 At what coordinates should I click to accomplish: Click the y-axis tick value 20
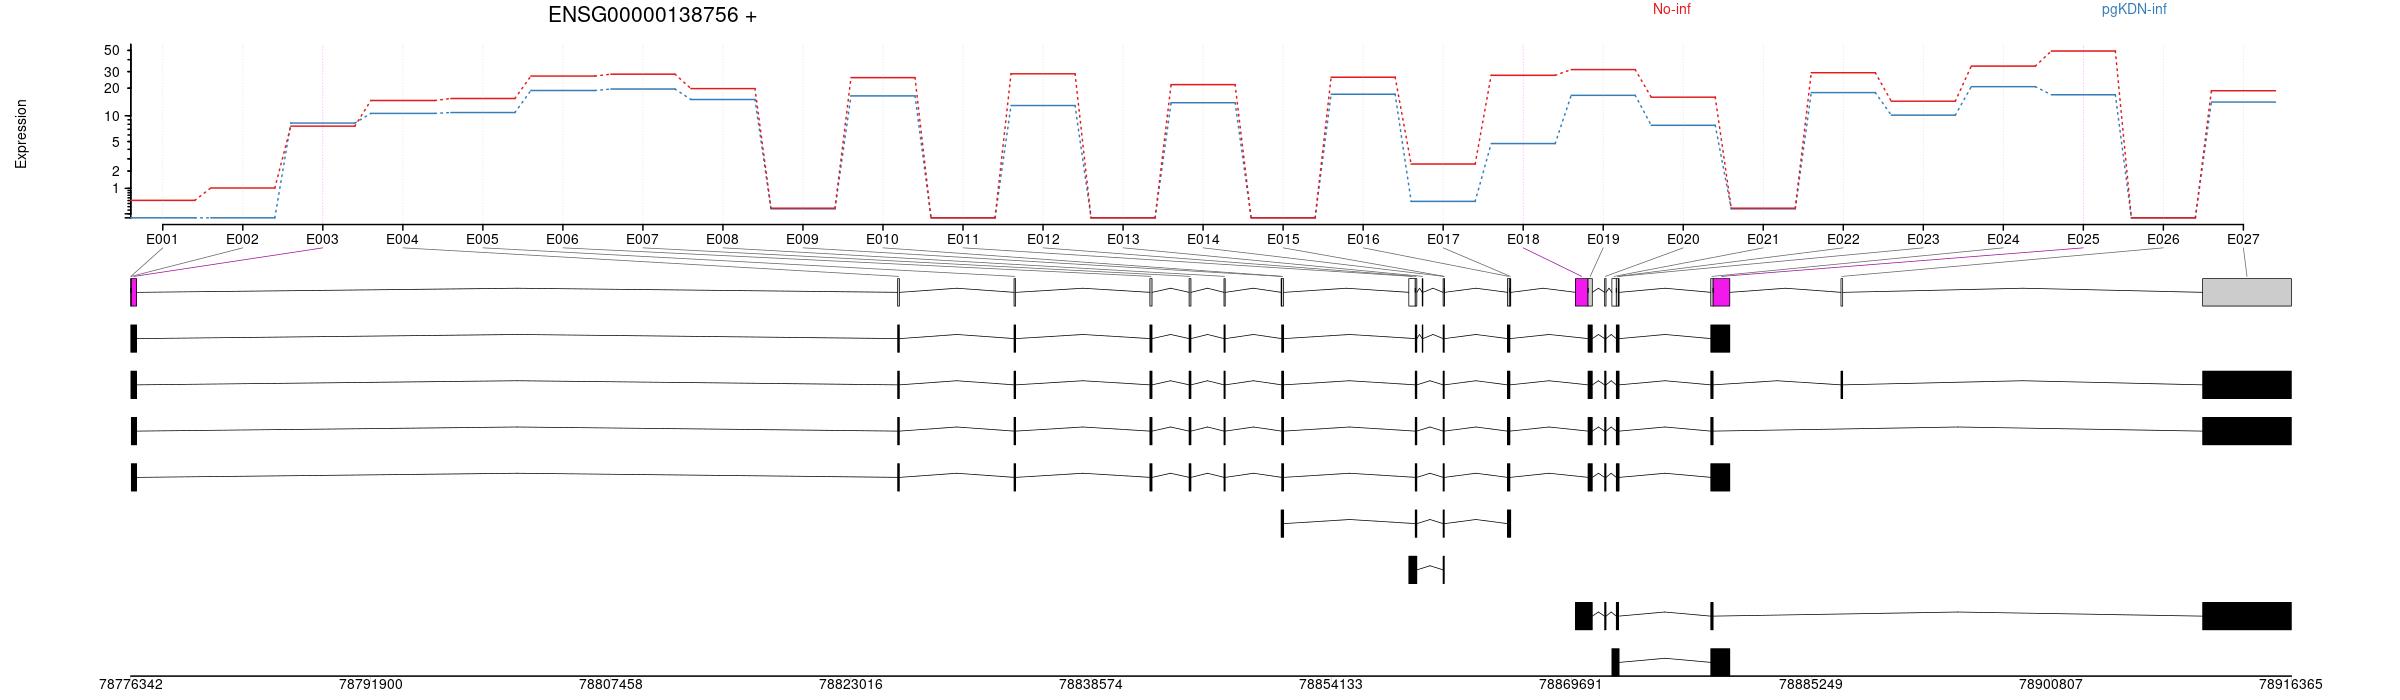point(111,88)
